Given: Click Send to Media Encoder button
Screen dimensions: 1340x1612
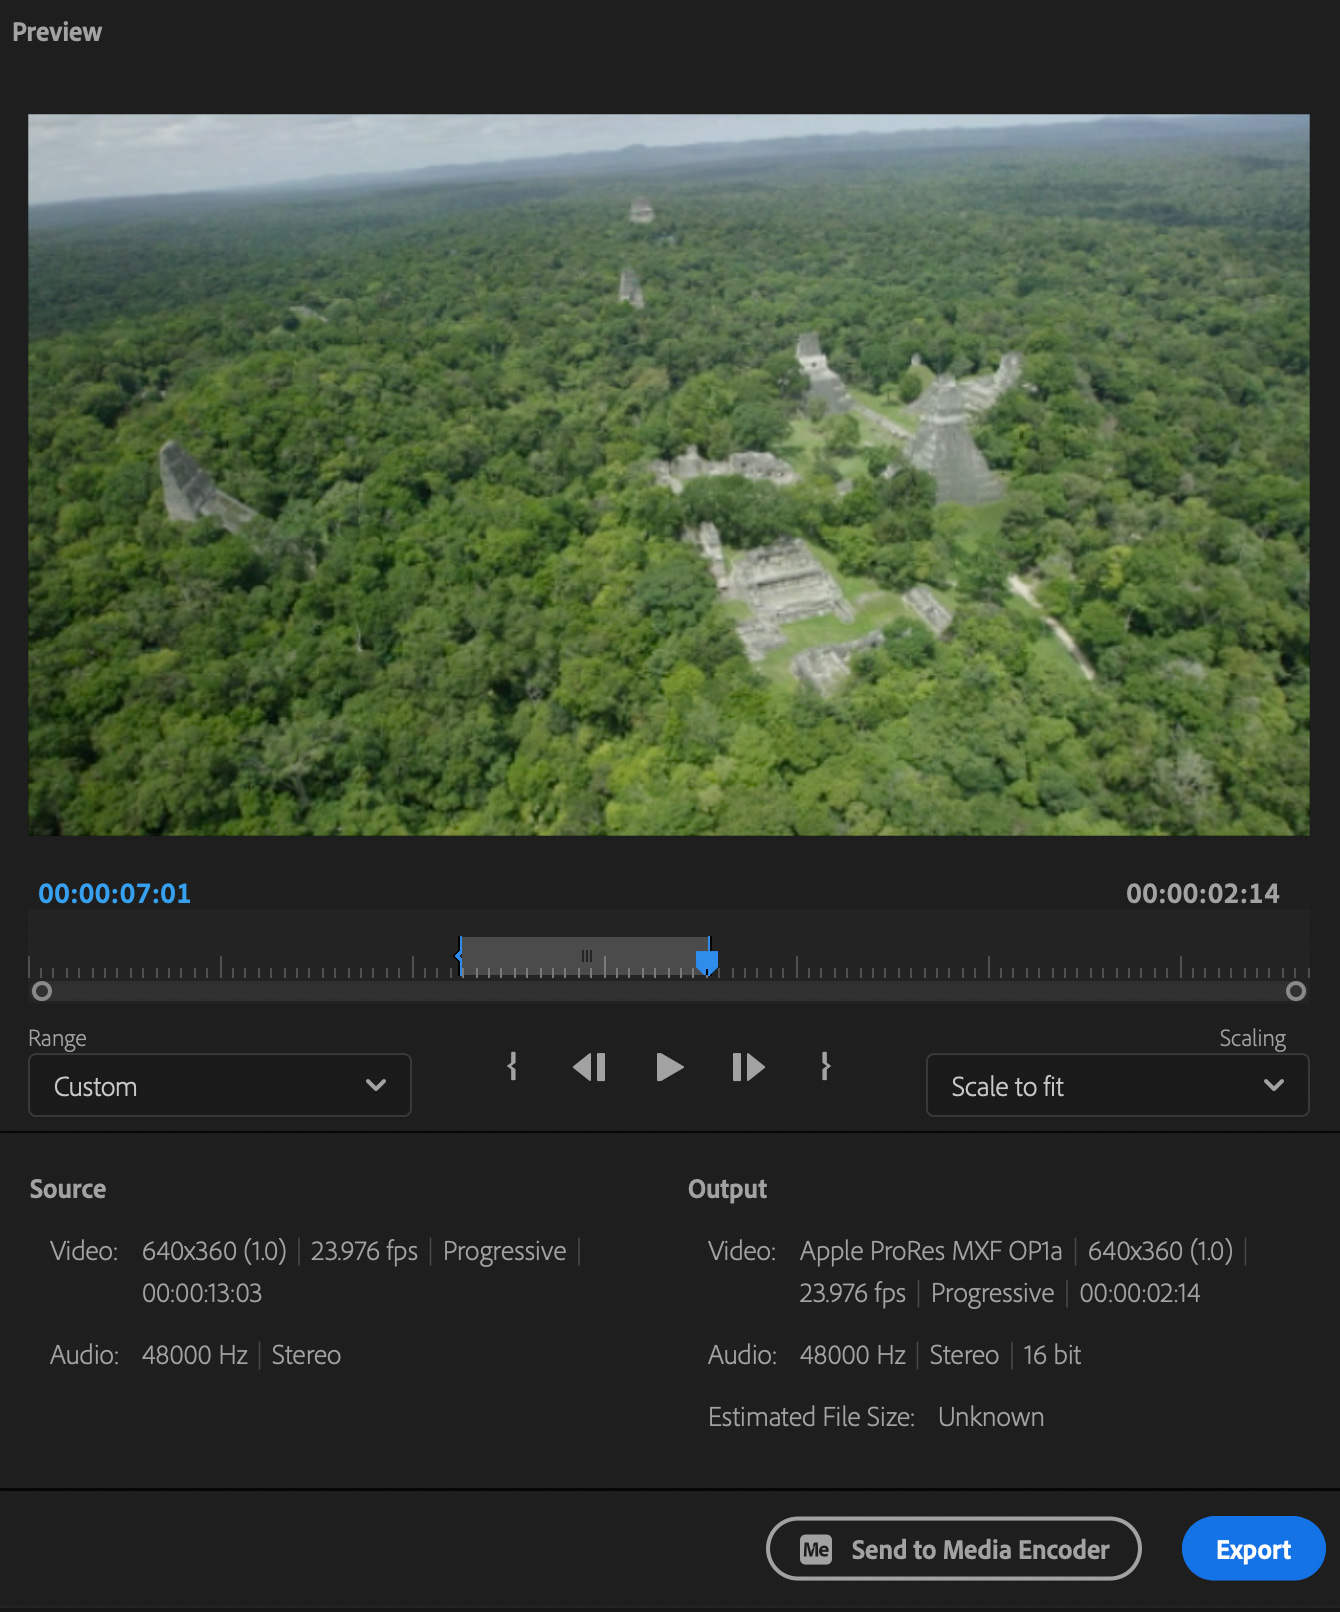Looking at the screenshot, I should (953, 1549).
